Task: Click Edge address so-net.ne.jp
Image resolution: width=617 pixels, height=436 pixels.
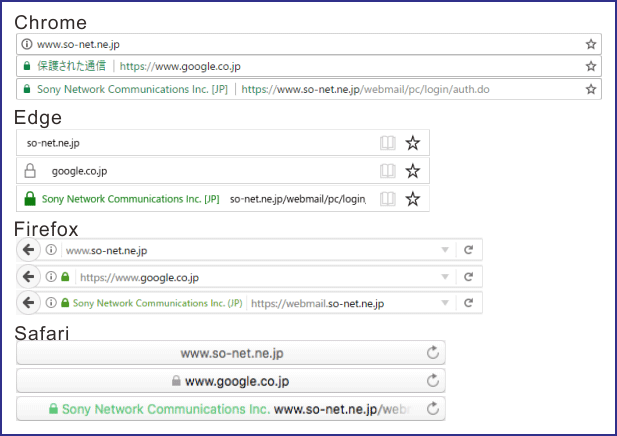Action: pos(53,143)
